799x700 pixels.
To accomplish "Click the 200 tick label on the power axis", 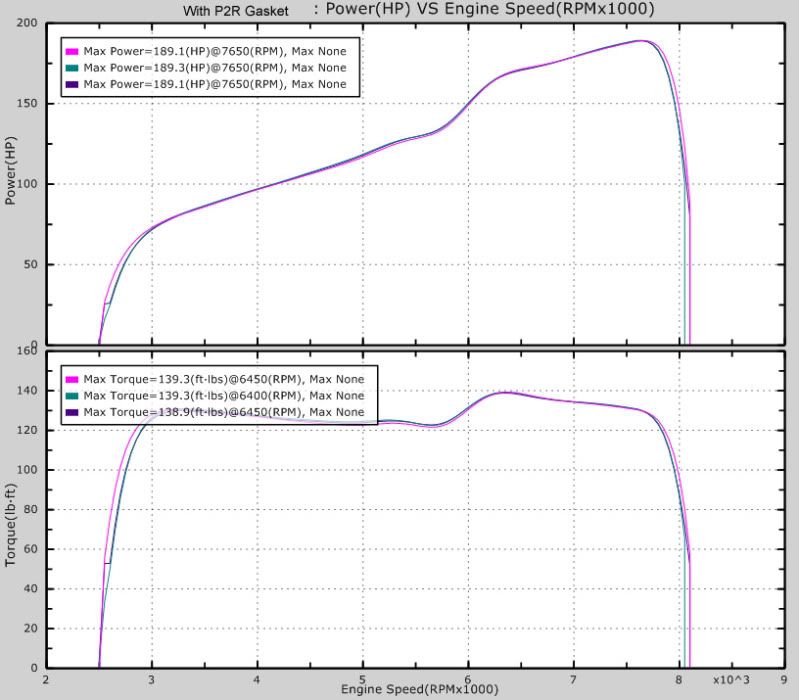I will point(26,23).
